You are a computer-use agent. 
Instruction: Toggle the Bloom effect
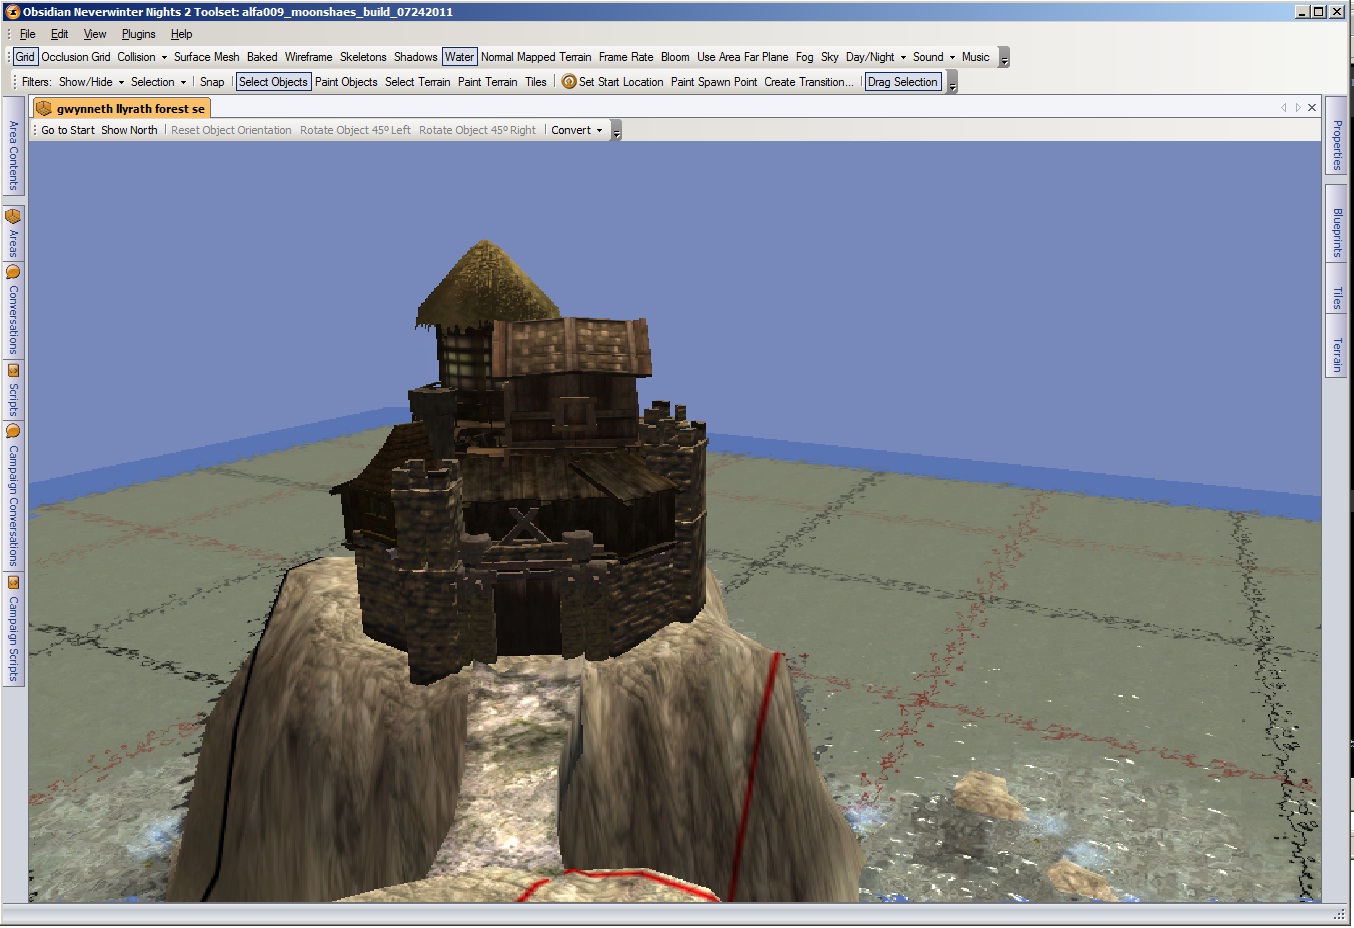pyautogui.click(x=675, y=57)
